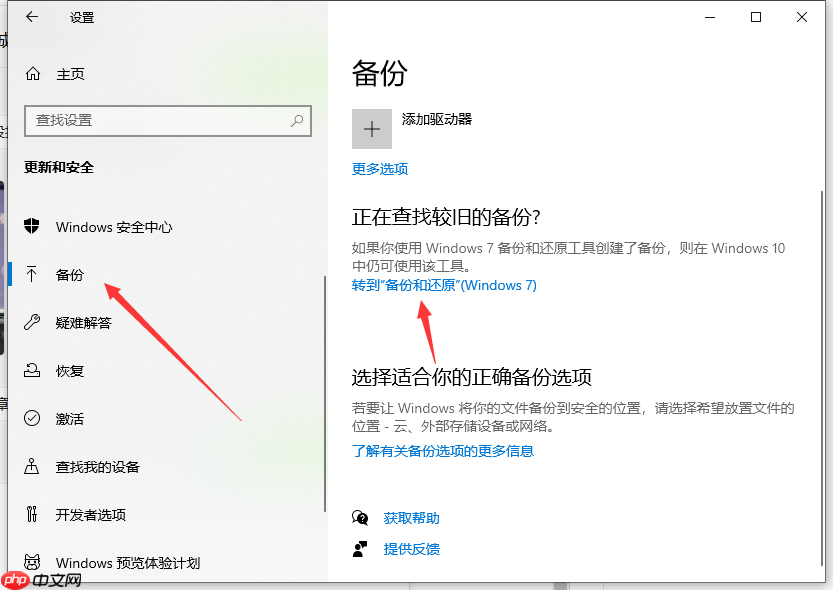
Task: Click the 添加驱动器 plus button
Action: click(x=371, y=129)
